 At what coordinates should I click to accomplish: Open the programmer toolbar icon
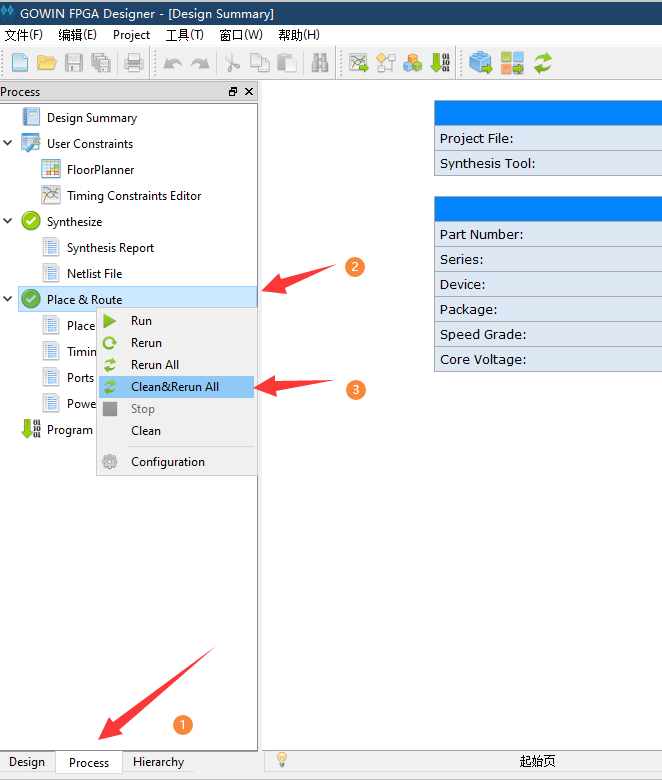(440, 63)
